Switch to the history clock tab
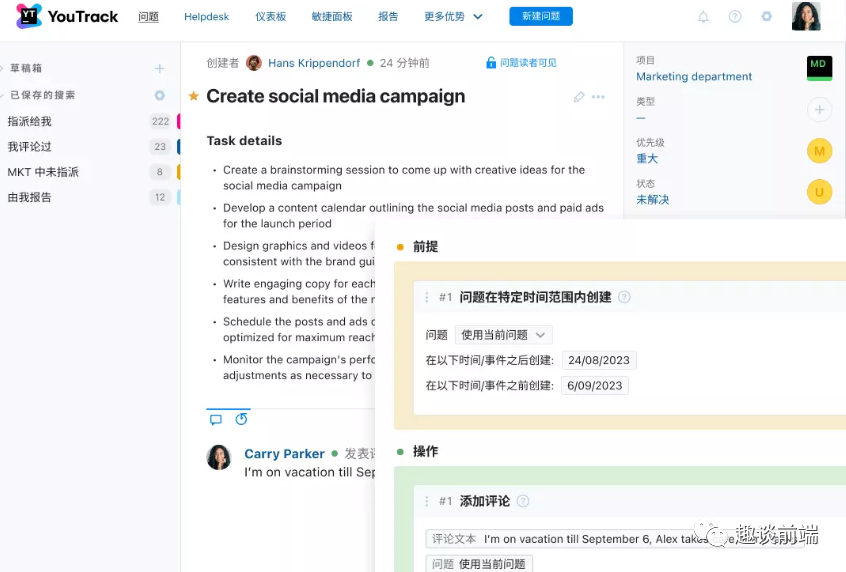The width and height of the screenshot is (846, 572). (241, 420)
